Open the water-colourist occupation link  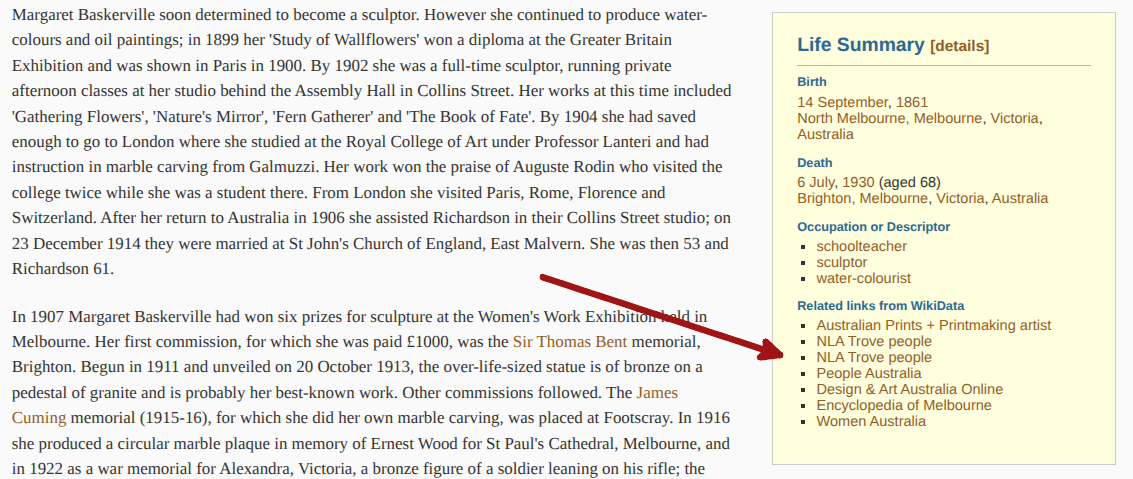863,278
